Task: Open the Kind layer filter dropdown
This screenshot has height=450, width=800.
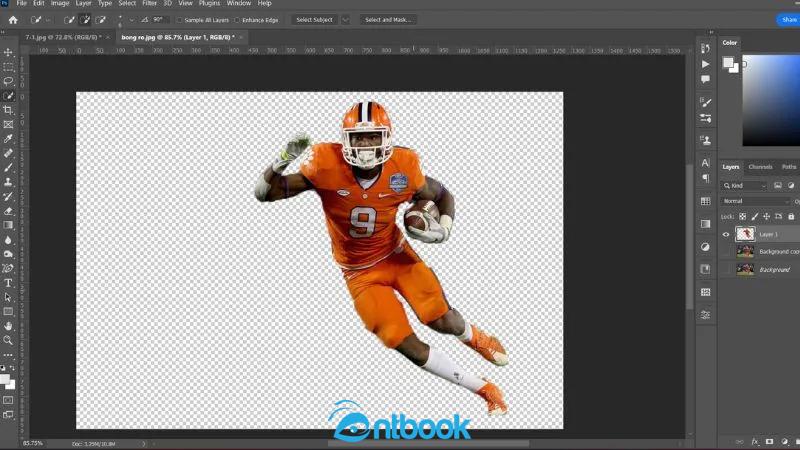Action: point(747,186)
